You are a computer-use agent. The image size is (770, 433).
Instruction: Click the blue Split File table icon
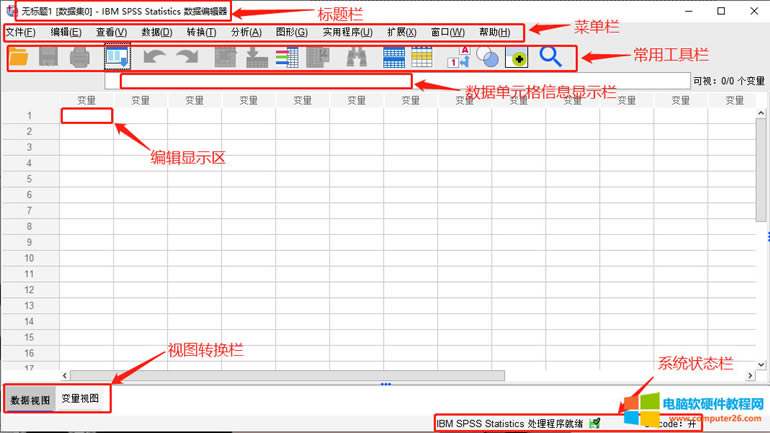tap(394, 57)
